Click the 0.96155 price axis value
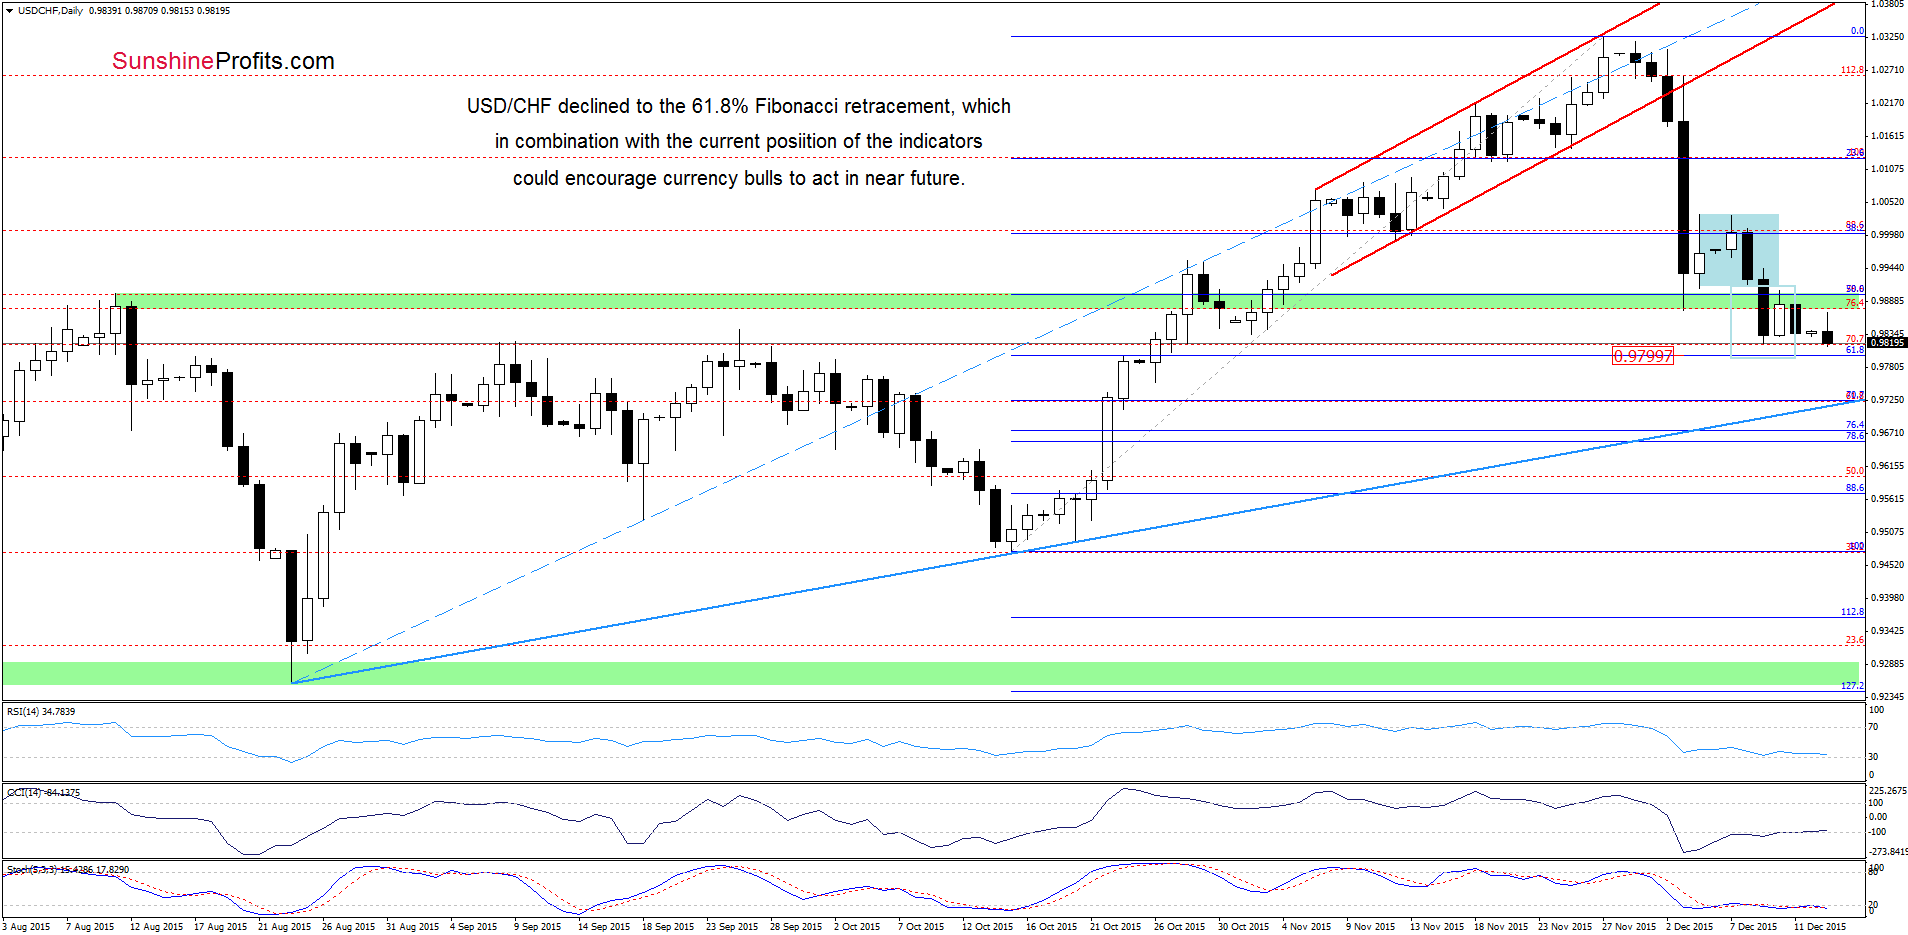Viewport: 1908px width, 935px height. click(x=1888, y=466)
